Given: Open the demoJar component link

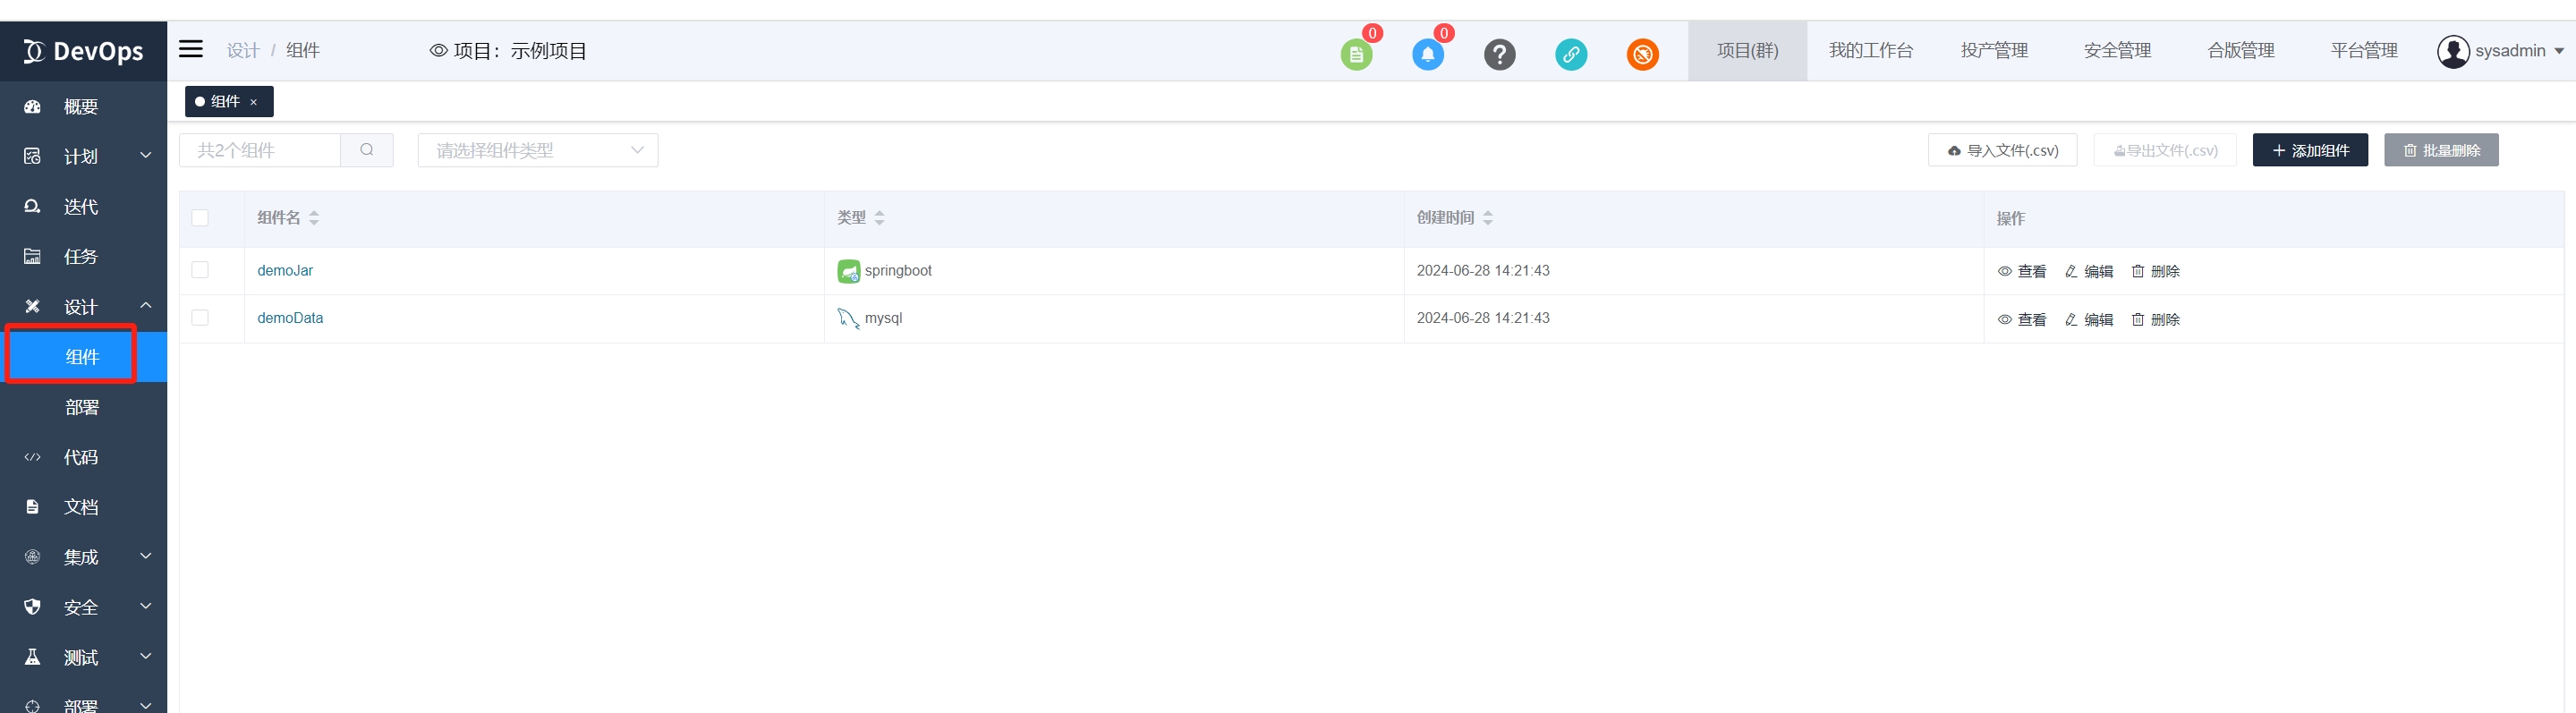Looking at the screenshot, I should pos(285,271).
